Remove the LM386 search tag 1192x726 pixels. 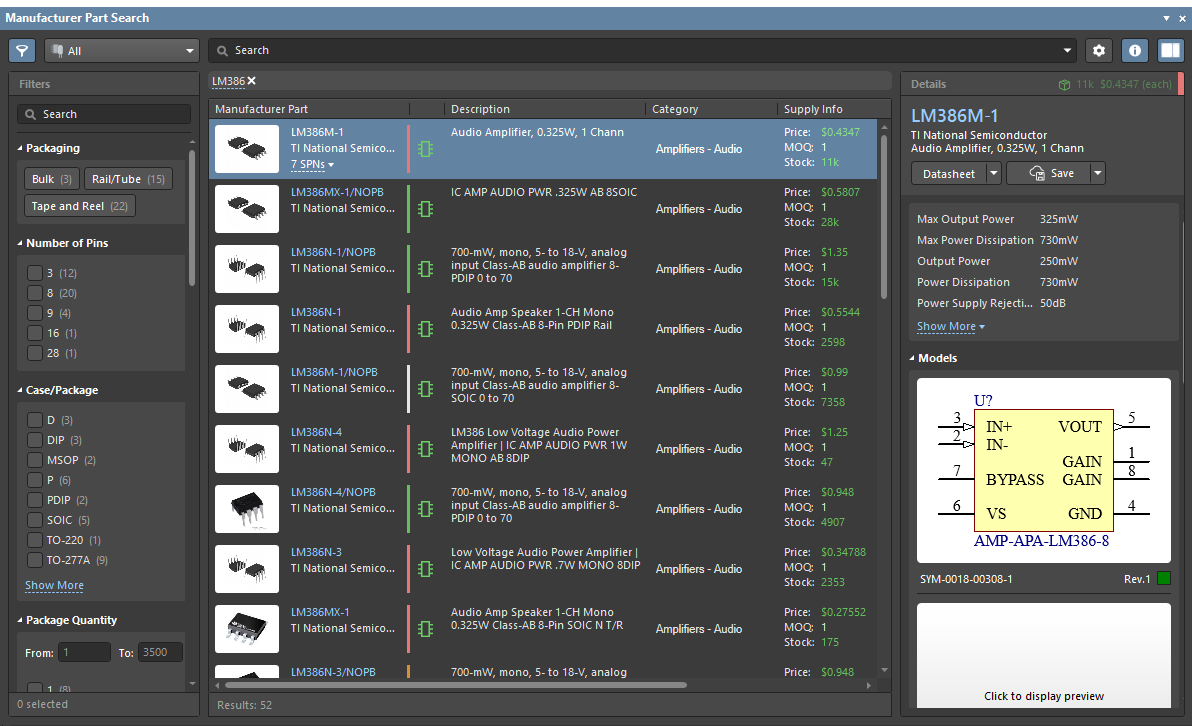click(252, 81)
